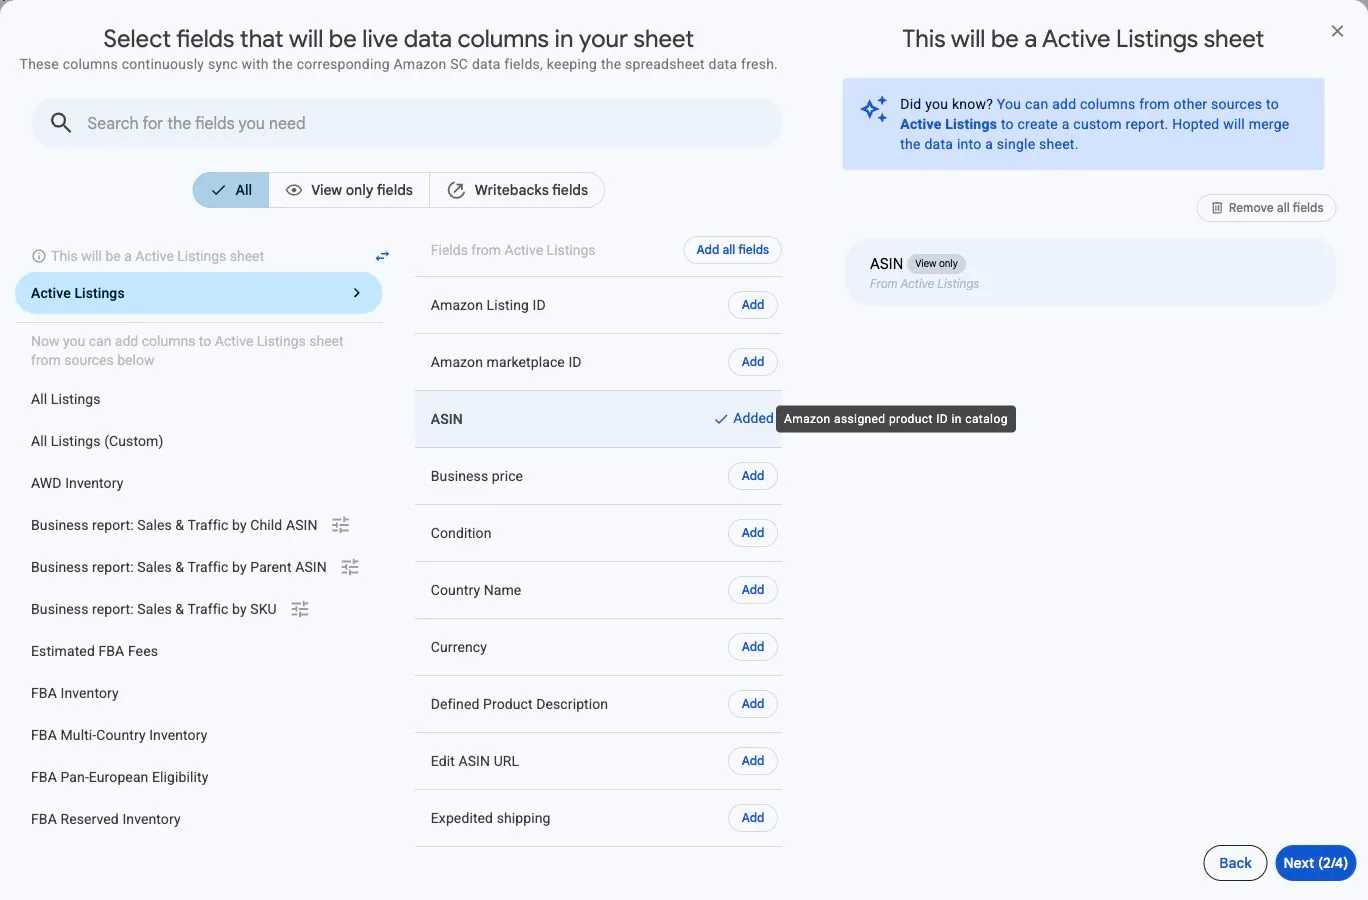The image size is (1368, 900).
Task: Select Business report: Sales & Traffic by SKU
Action: pyautogui.click(x=154, y=609)
